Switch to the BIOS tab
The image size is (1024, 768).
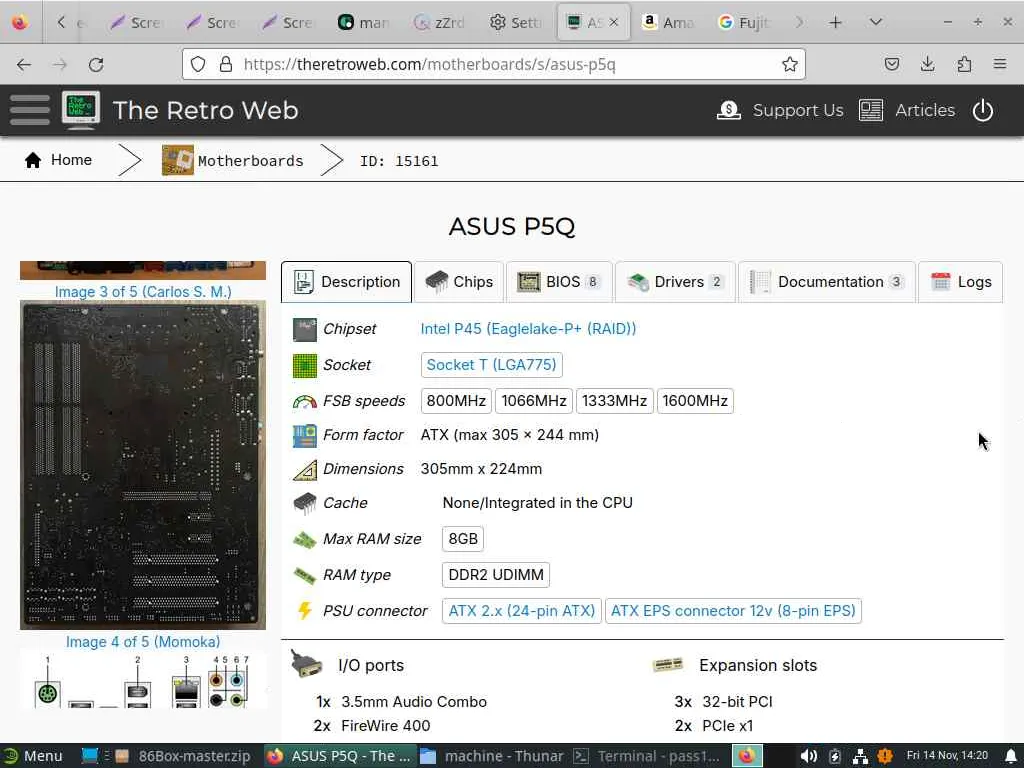point(559,281)
